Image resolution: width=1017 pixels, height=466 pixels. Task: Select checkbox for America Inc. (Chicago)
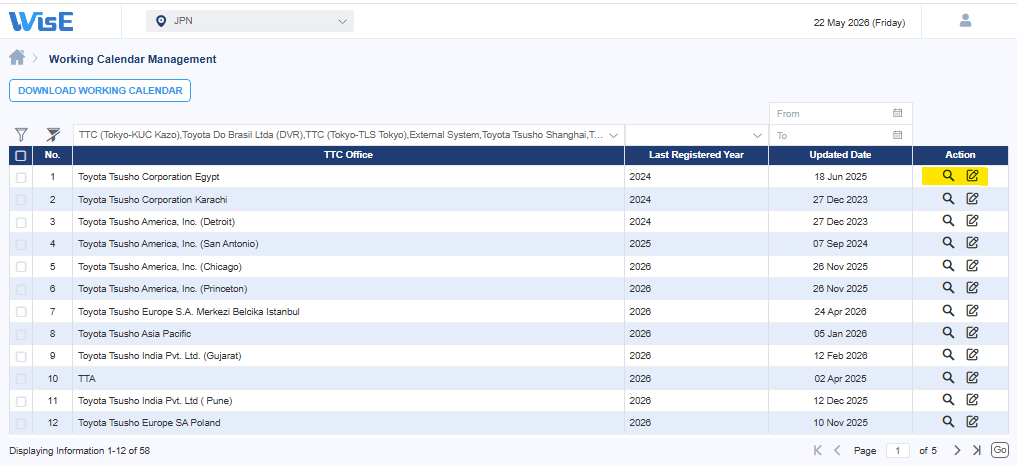pyautogui.click(x=21, y=267)
